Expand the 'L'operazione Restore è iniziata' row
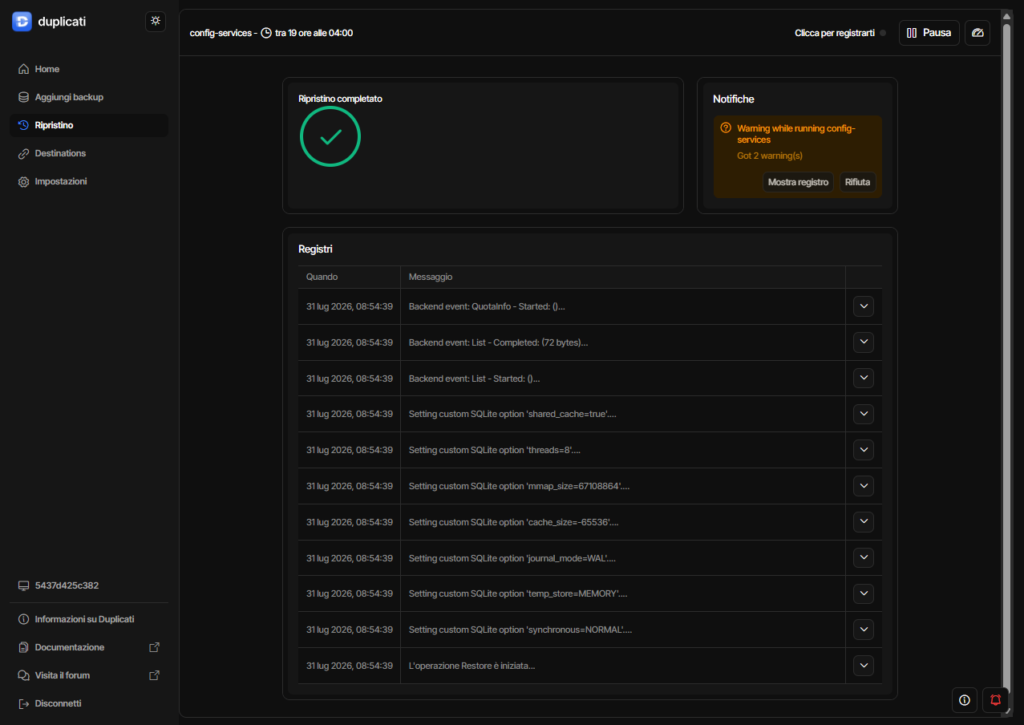Viewport: 1024px width, 725px height. [x=863, y=665]
